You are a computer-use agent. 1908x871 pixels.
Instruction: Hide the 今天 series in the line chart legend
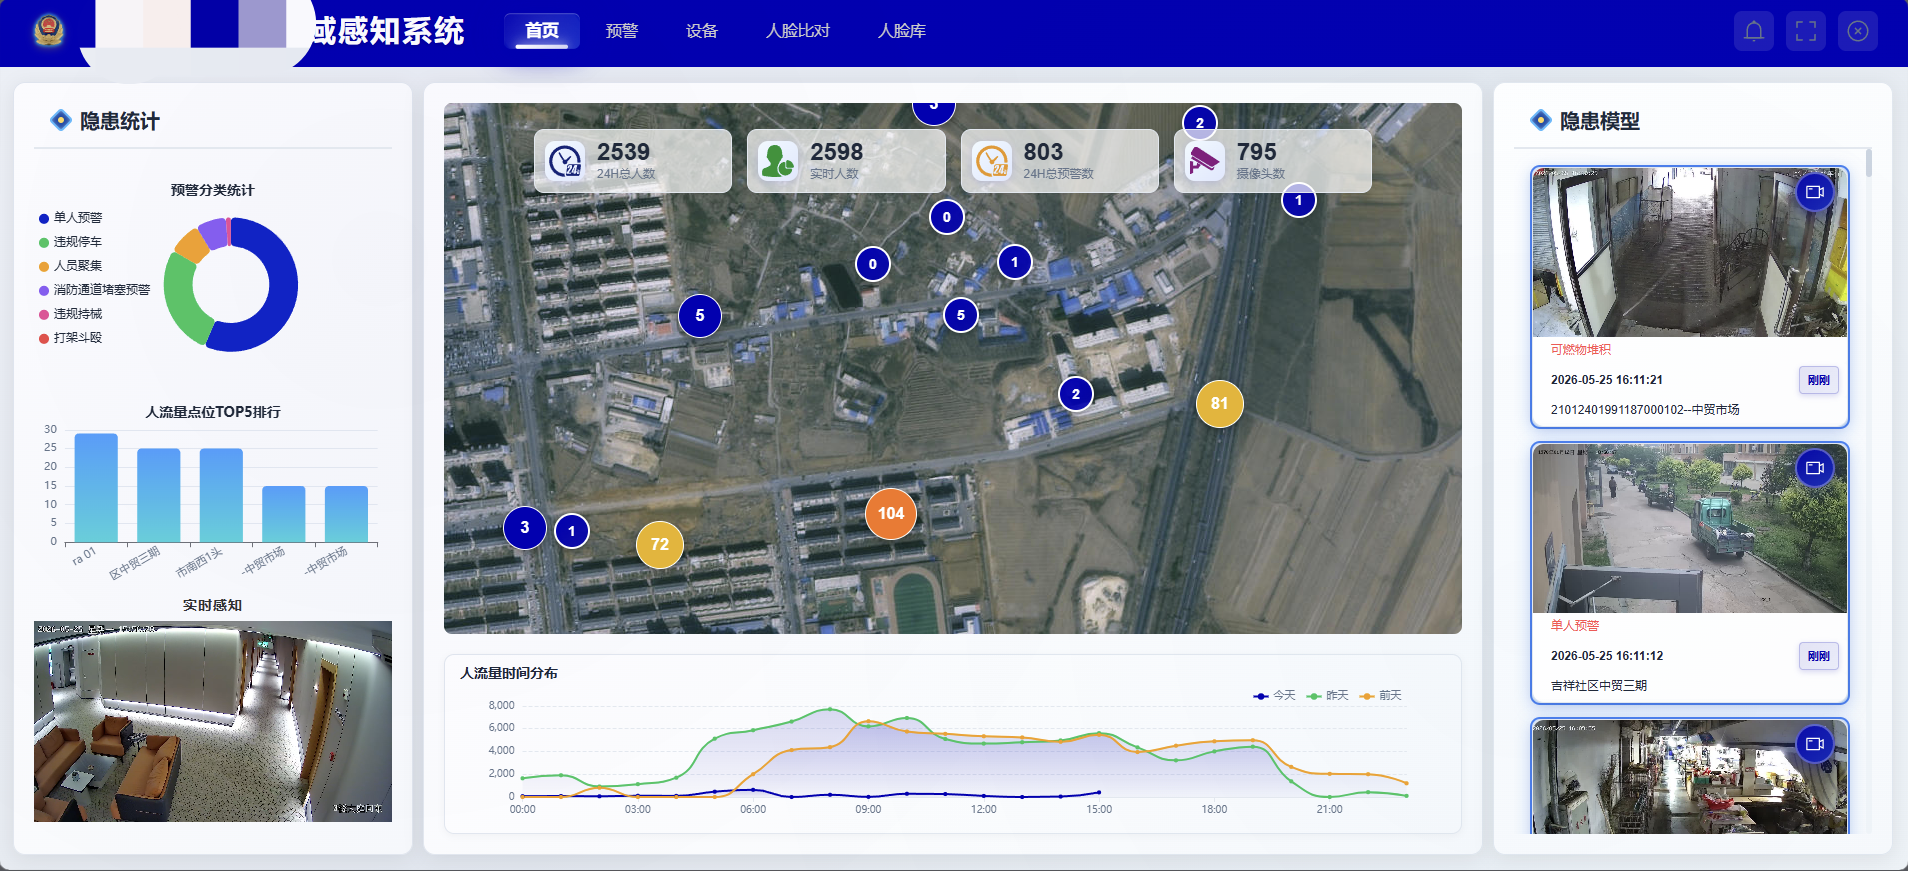tap(1274, 696)
